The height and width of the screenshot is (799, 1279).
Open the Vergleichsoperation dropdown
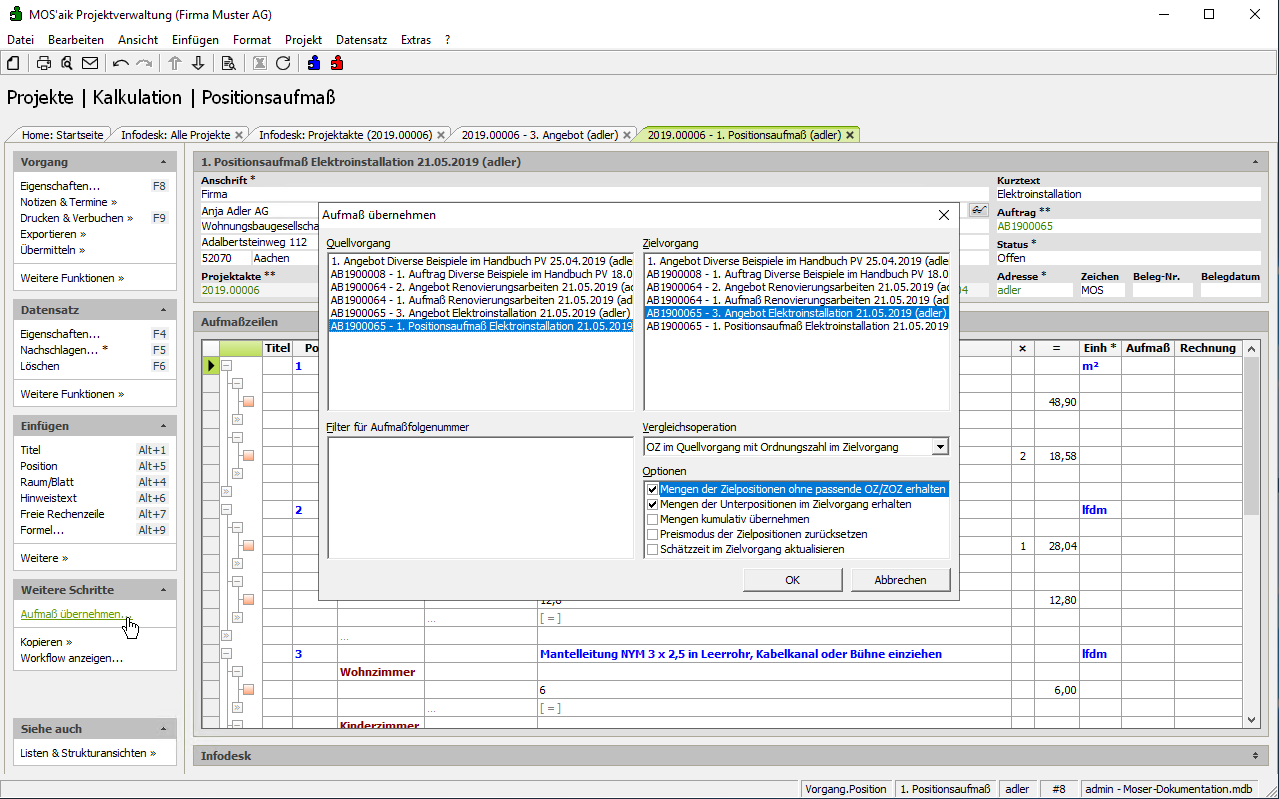pos(939,447)
